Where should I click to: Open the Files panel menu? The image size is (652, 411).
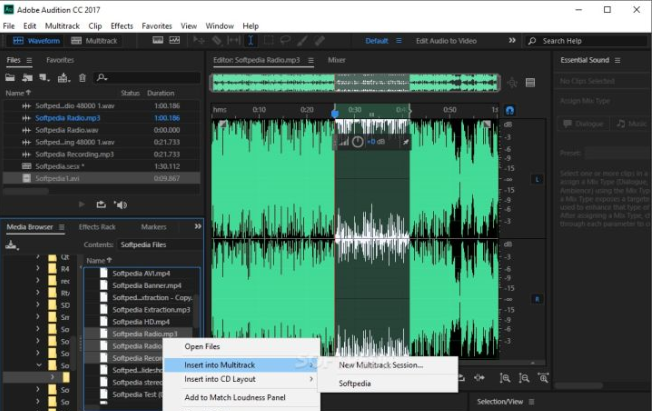click(x=29, y=60)
